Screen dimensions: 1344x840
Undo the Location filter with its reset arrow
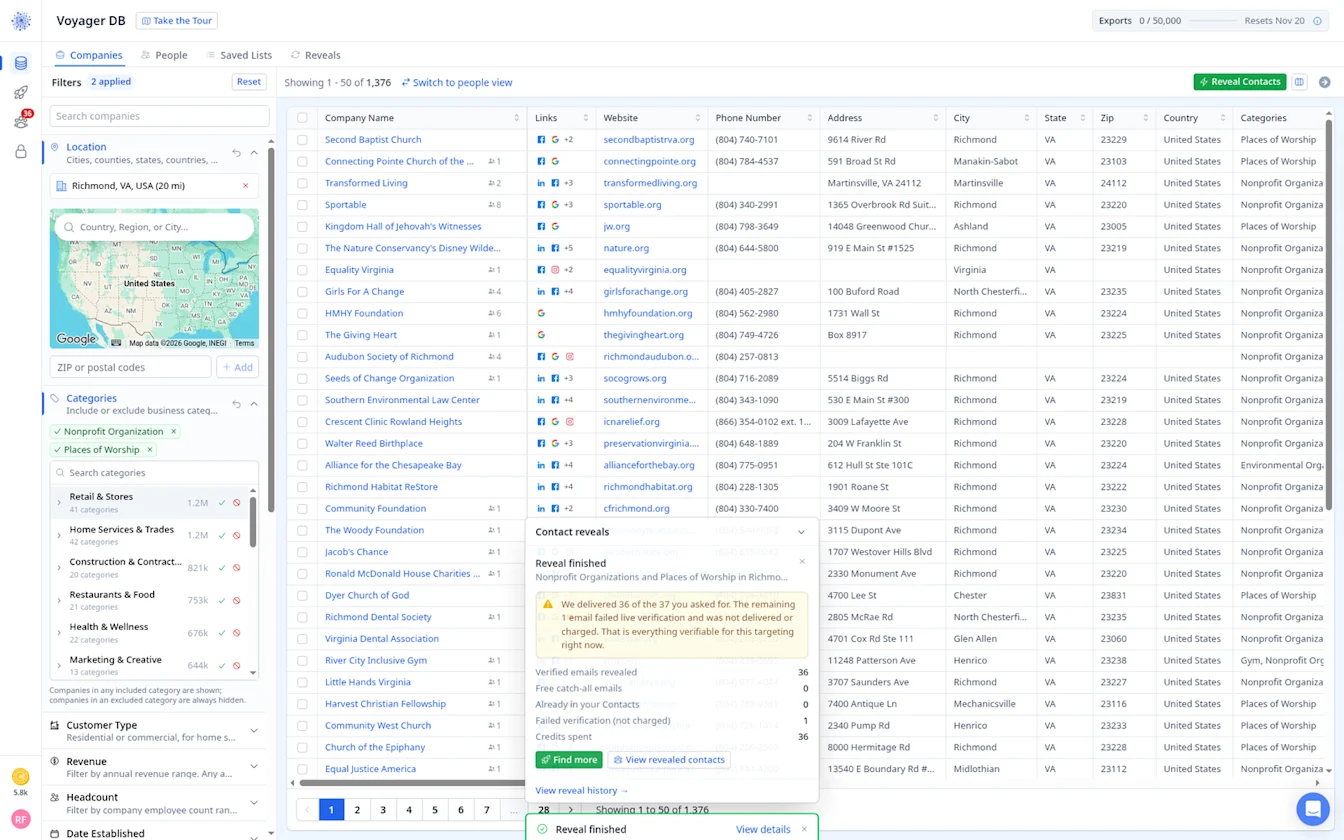tap(237, 153)
